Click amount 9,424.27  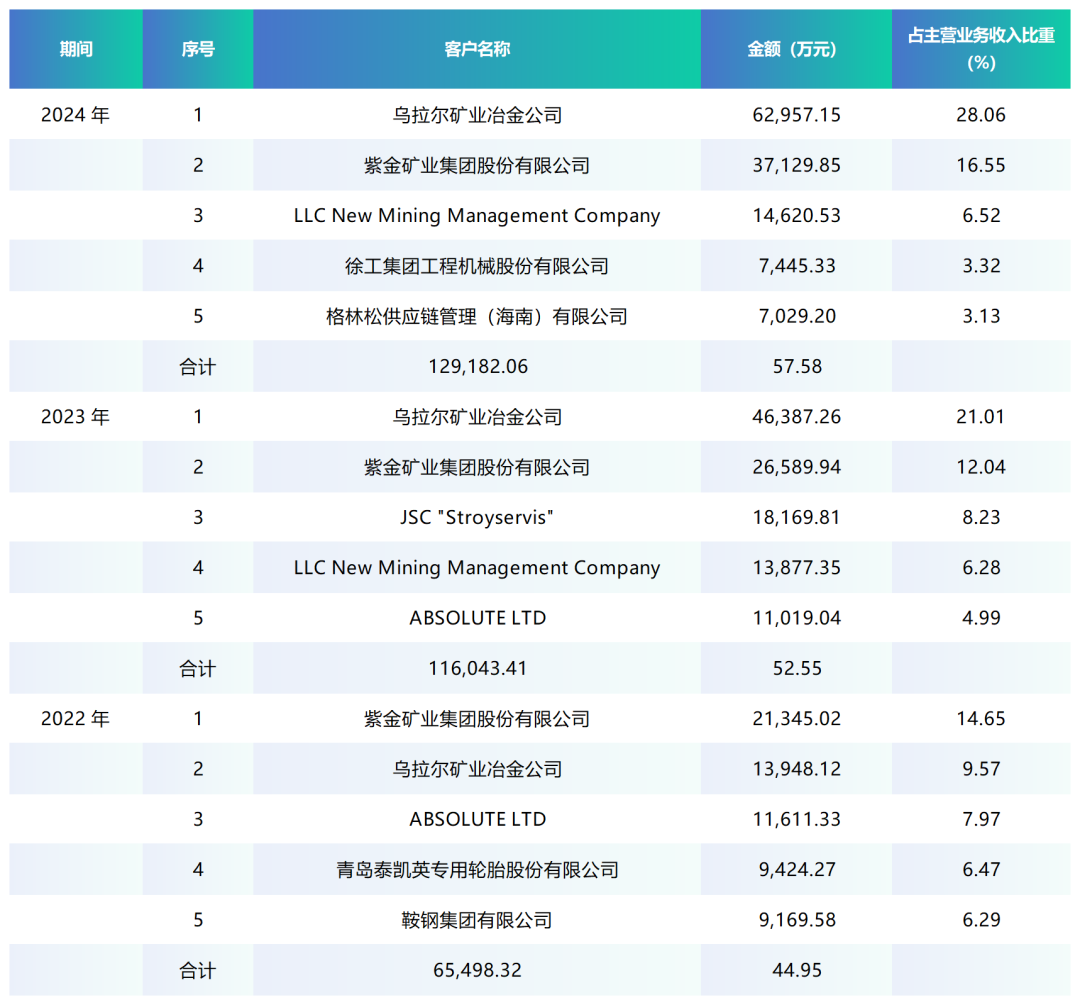(796, 869)
